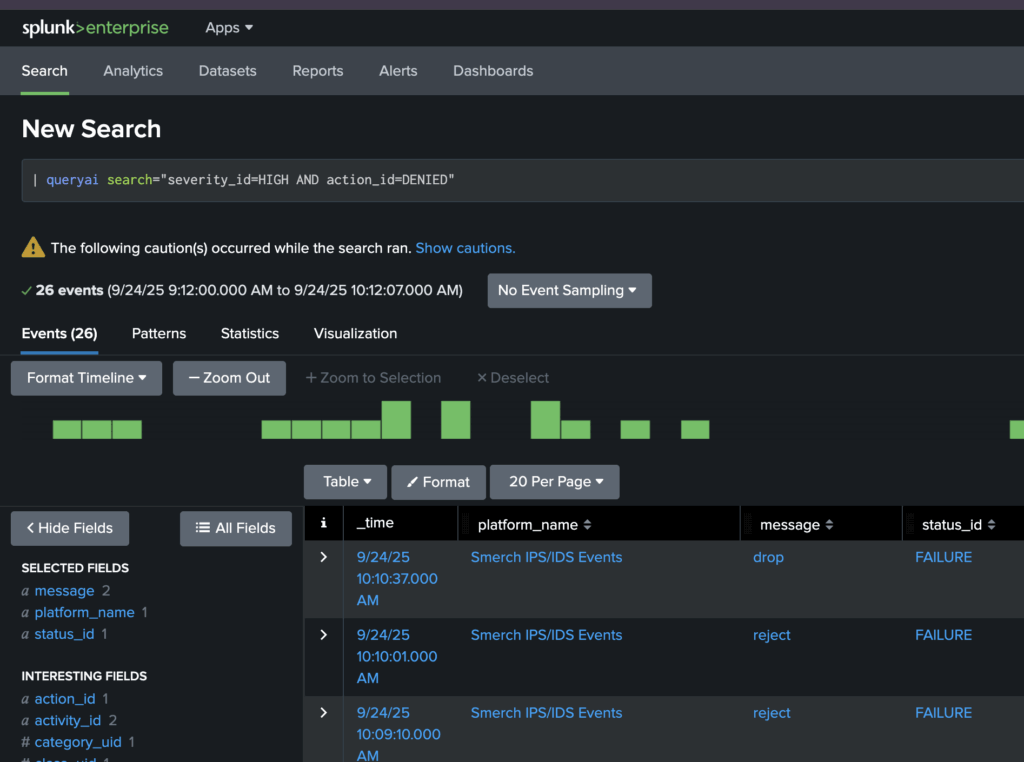Click the Format button with pencil icon
This screenshot has width=1024, height=762.
(x=438, y=482)
